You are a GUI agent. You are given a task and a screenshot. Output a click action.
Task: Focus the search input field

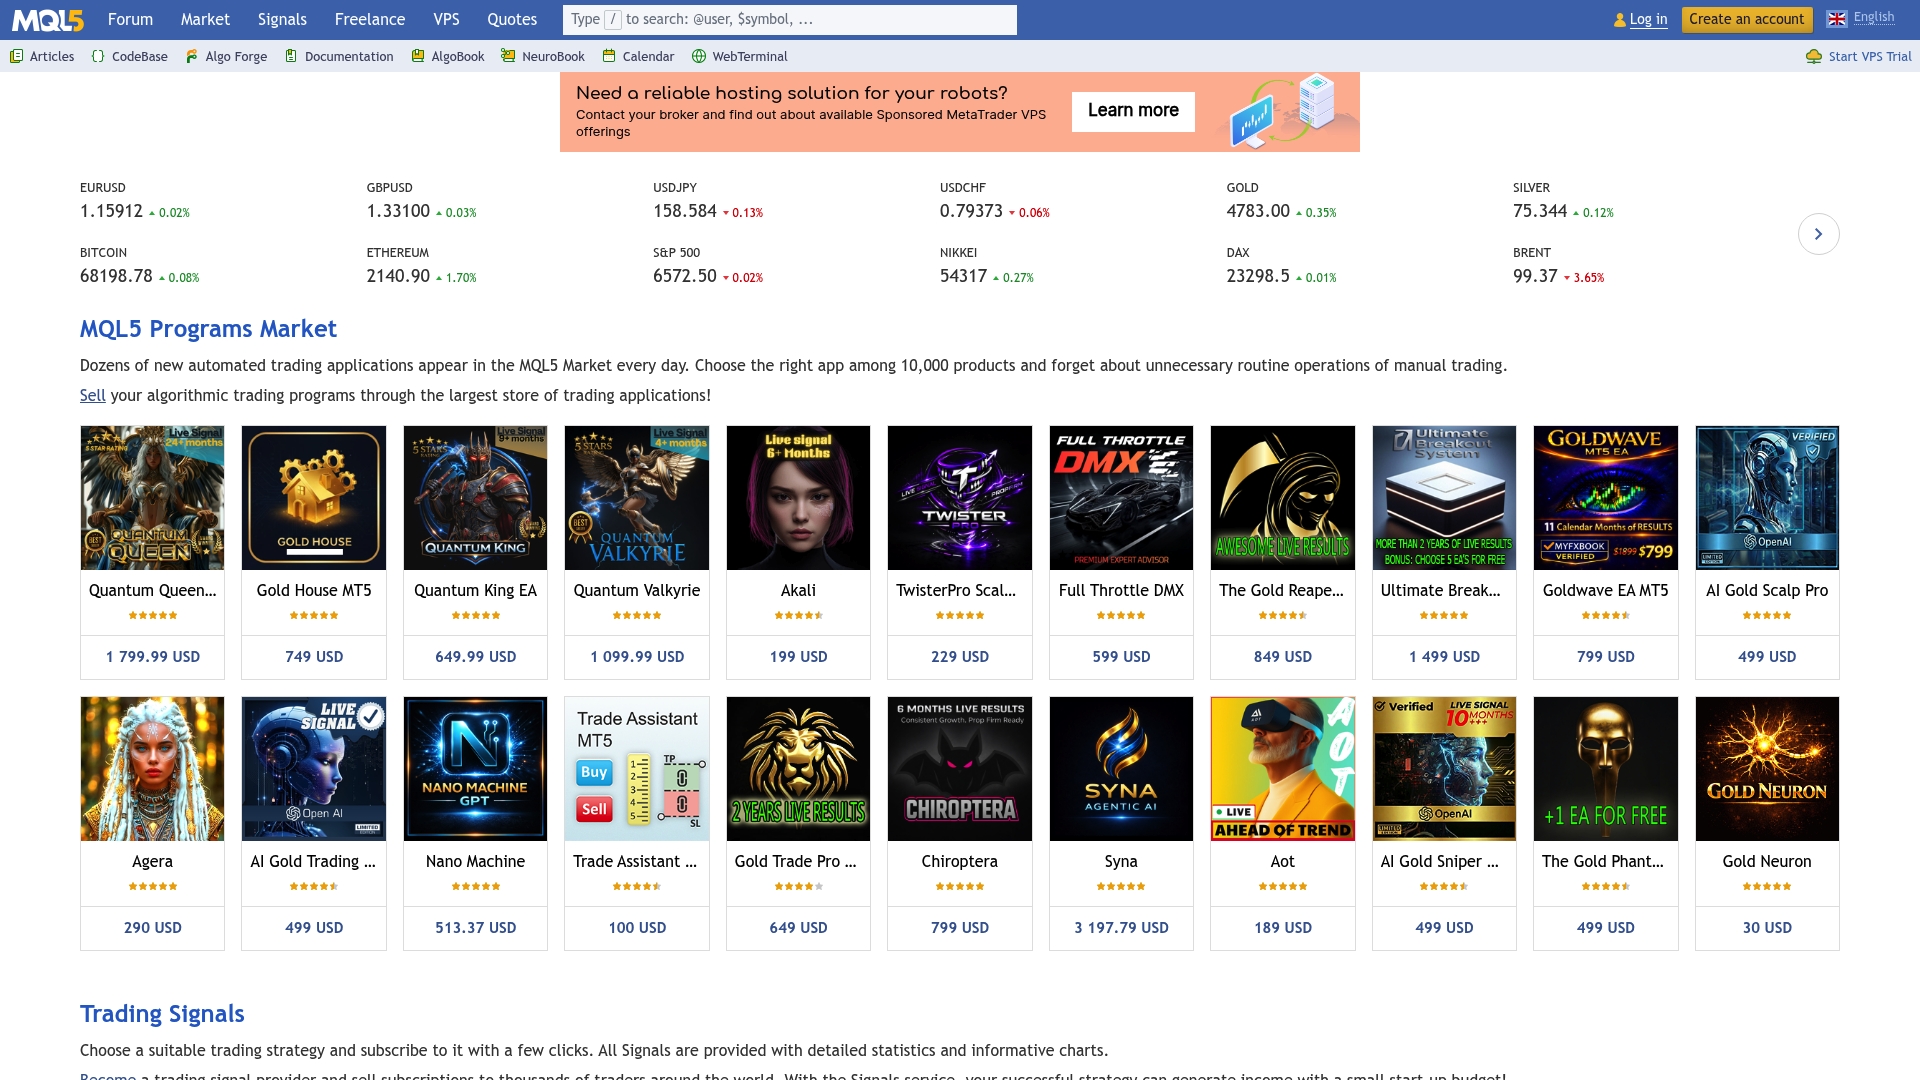789,20
